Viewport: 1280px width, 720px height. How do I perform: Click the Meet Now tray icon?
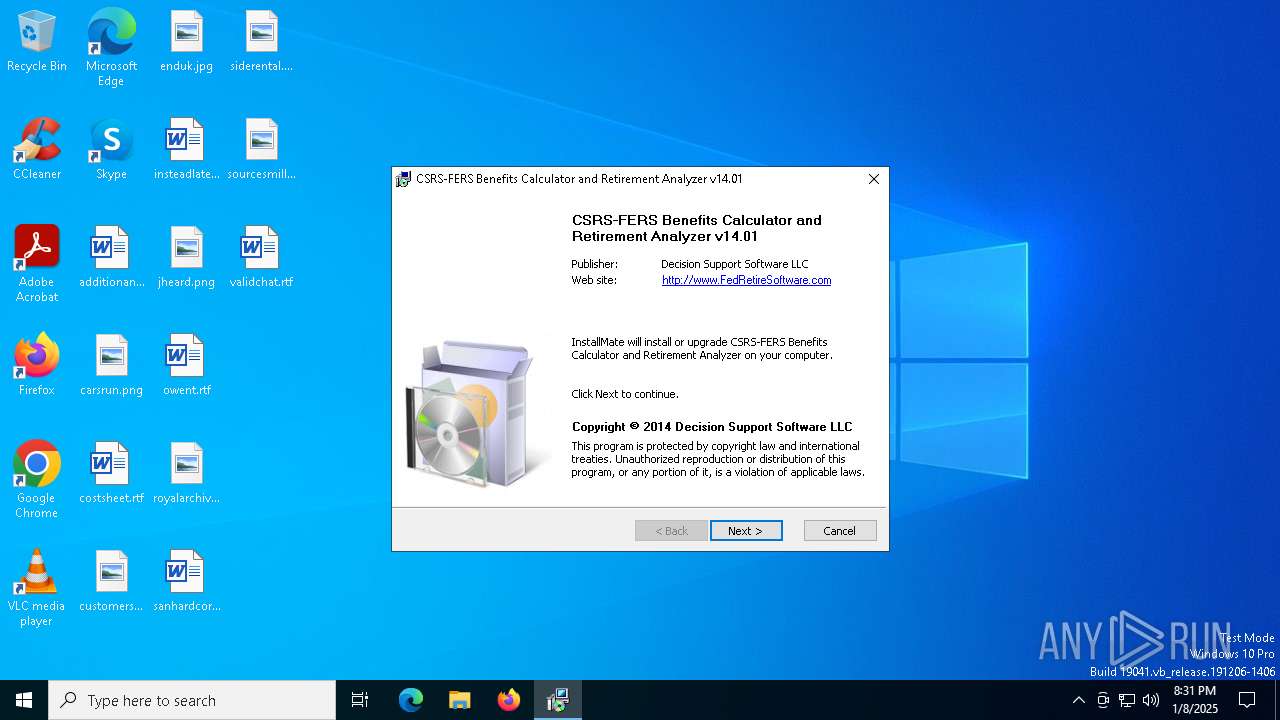click(1103, 700)
